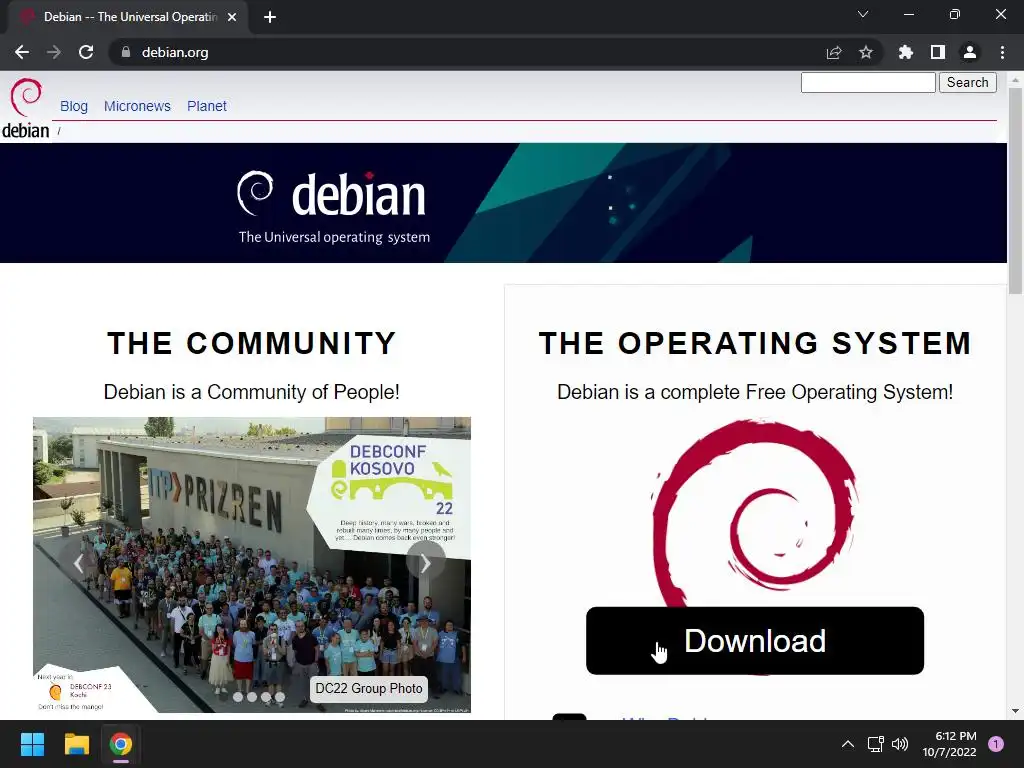Open the Extensions puzzle icon

(905, 52)
